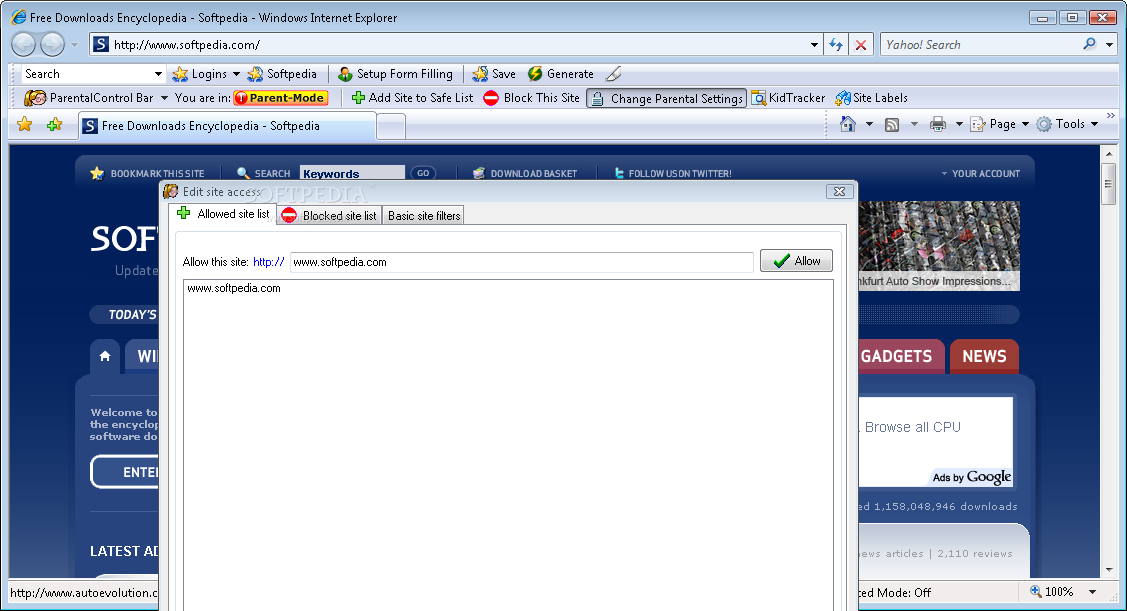The width and height of the screenshot is (1127, 611).
Task: Click the Favorites star icon
Action: coord(24,124)
